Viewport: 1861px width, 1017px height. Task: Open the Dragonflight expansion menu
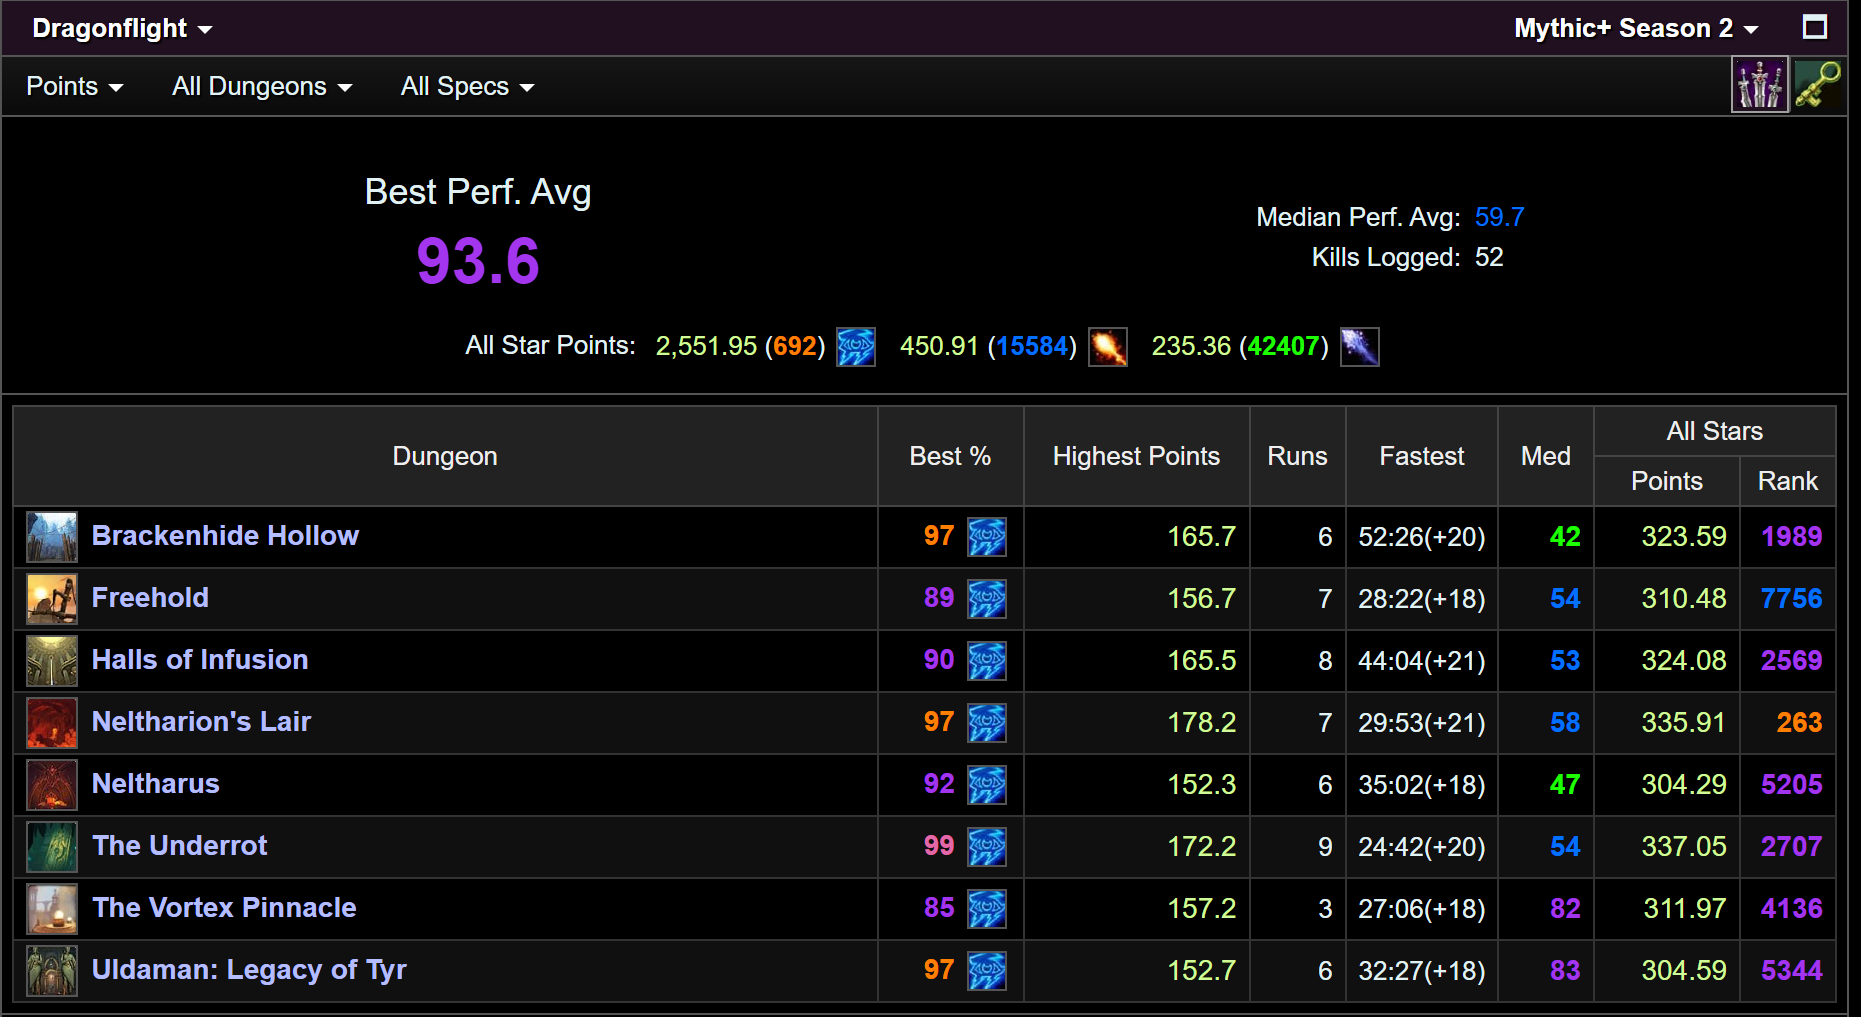[x=119, y=28]
